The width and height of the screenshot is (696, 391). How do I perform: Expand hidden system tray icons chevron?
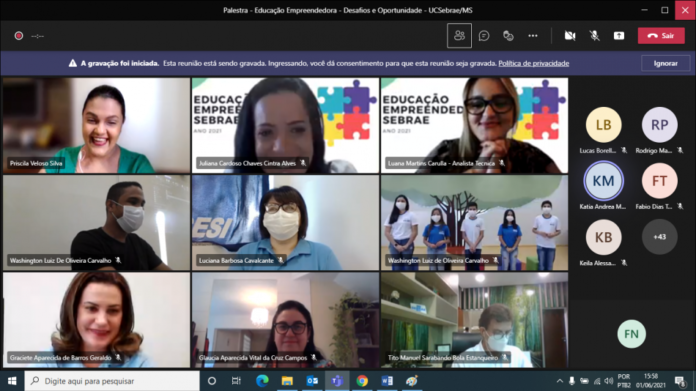coord(559,381)
